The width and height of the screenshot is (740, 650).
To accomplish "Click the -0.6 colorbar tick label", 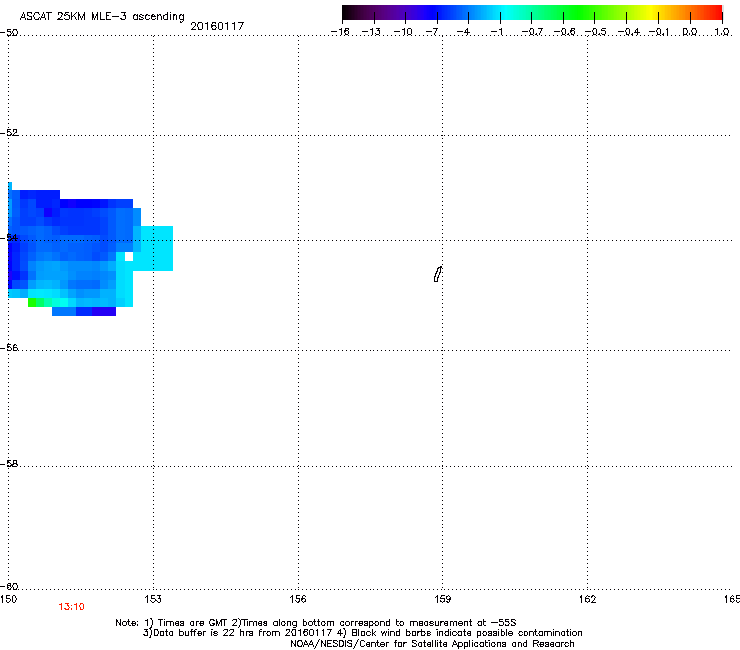I will click(564, 32).
